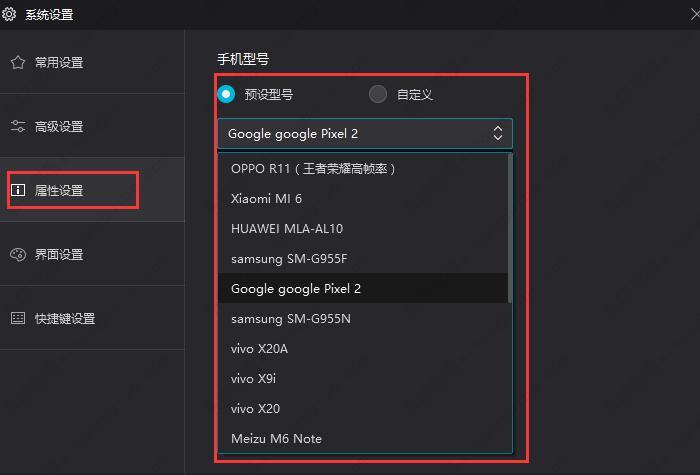Select the 预设型号 radio button
The image size is (700, 475).
(226, 94)
